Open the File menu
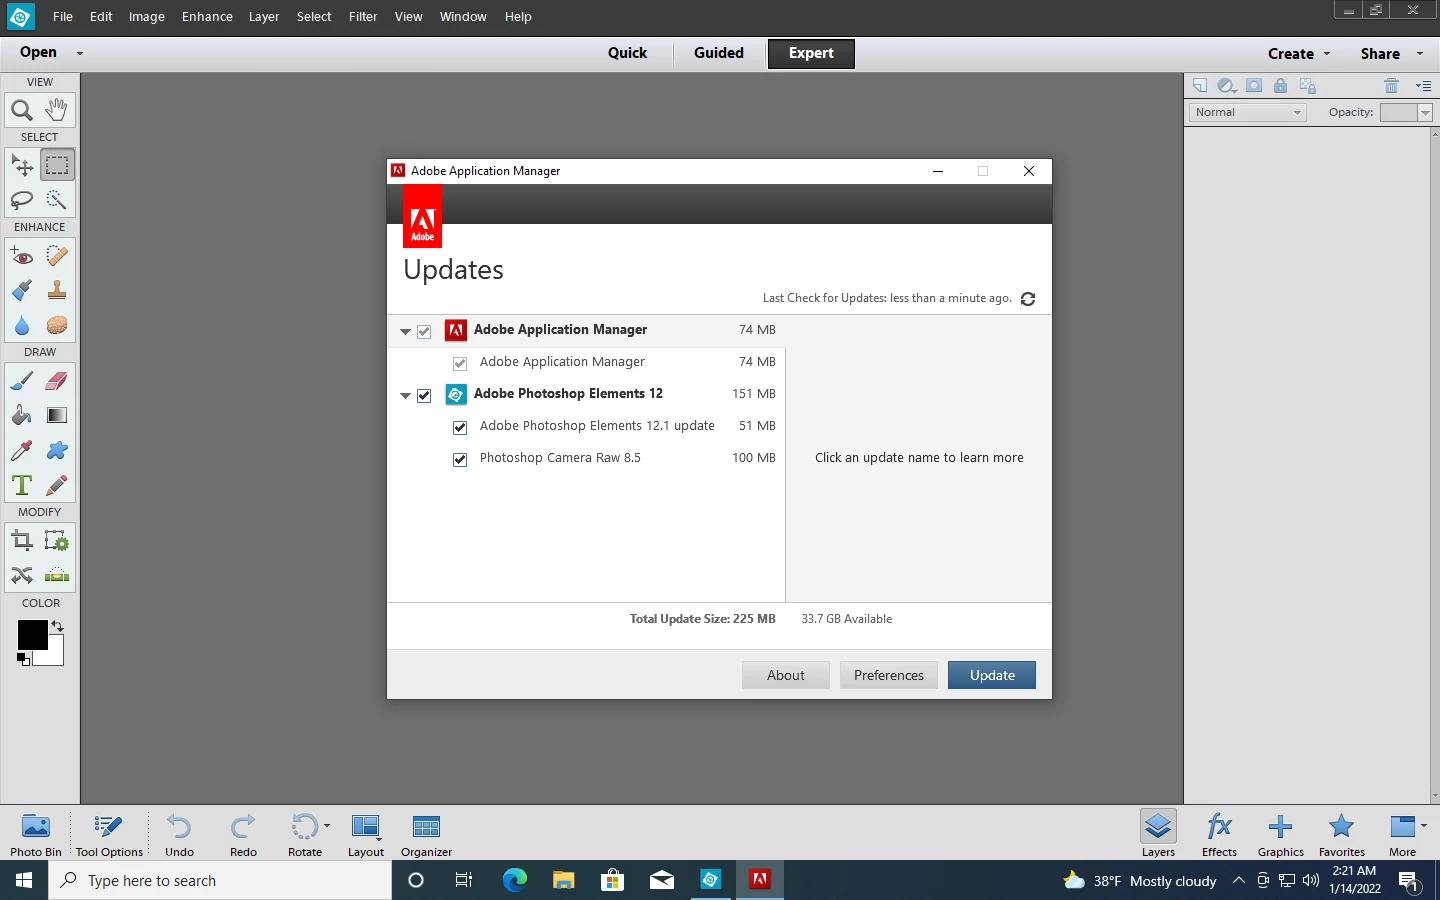This screenshot has height=900, width=1440. (x=63, y=17)
